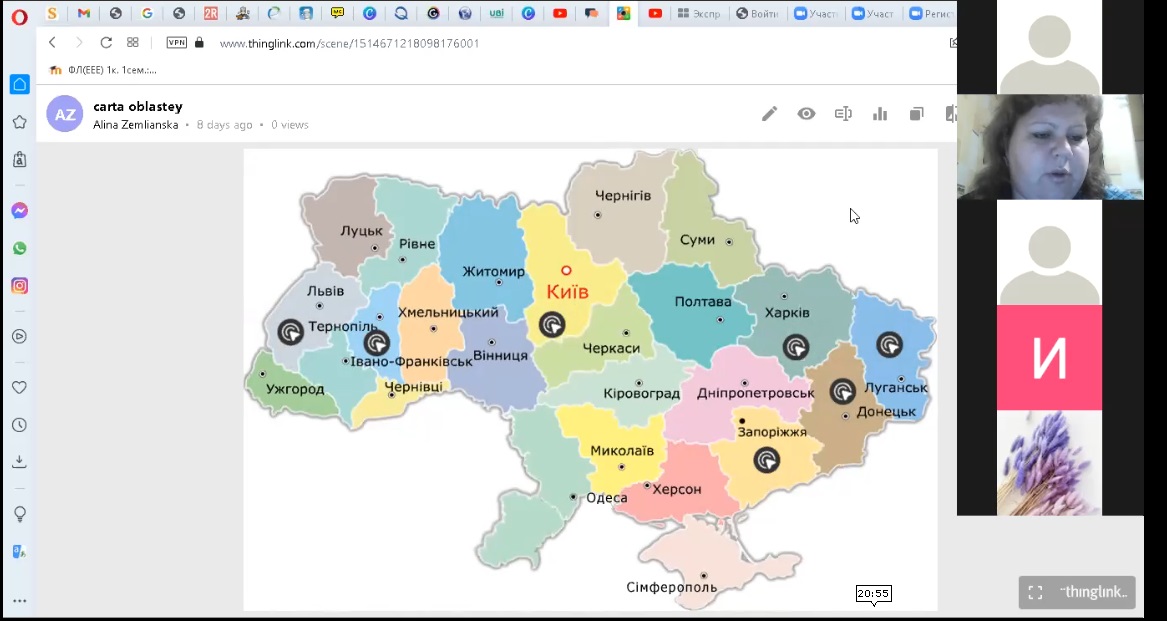The height and width of the screenshot is (621, 1167).
Task: Open the hotspot marker in Запоріжжя region
Action: (x=767, y=459)
